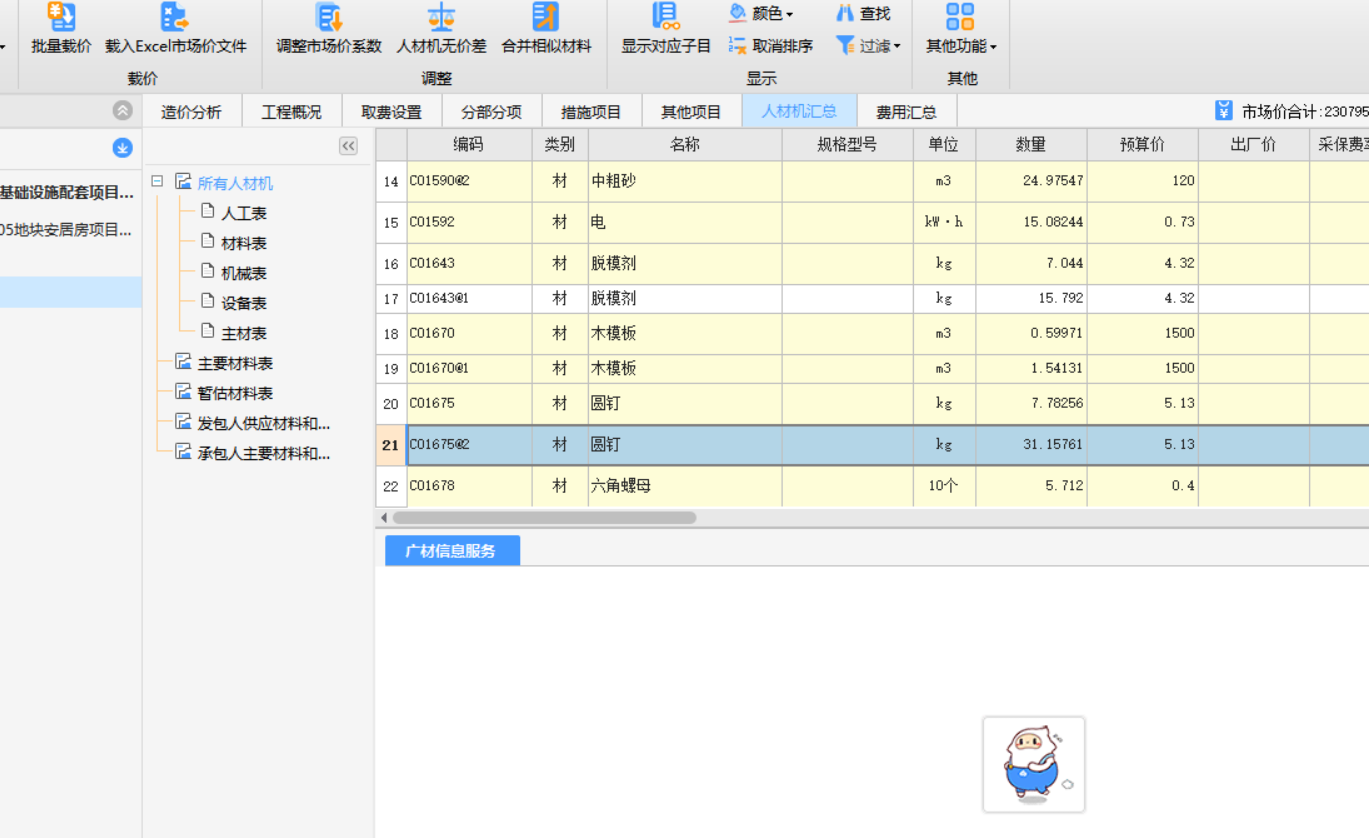The height and width of the screenshot is (838, 1369).
Task: Collapse the ribbon with up chevron icon
Action: tap(122, 111)
